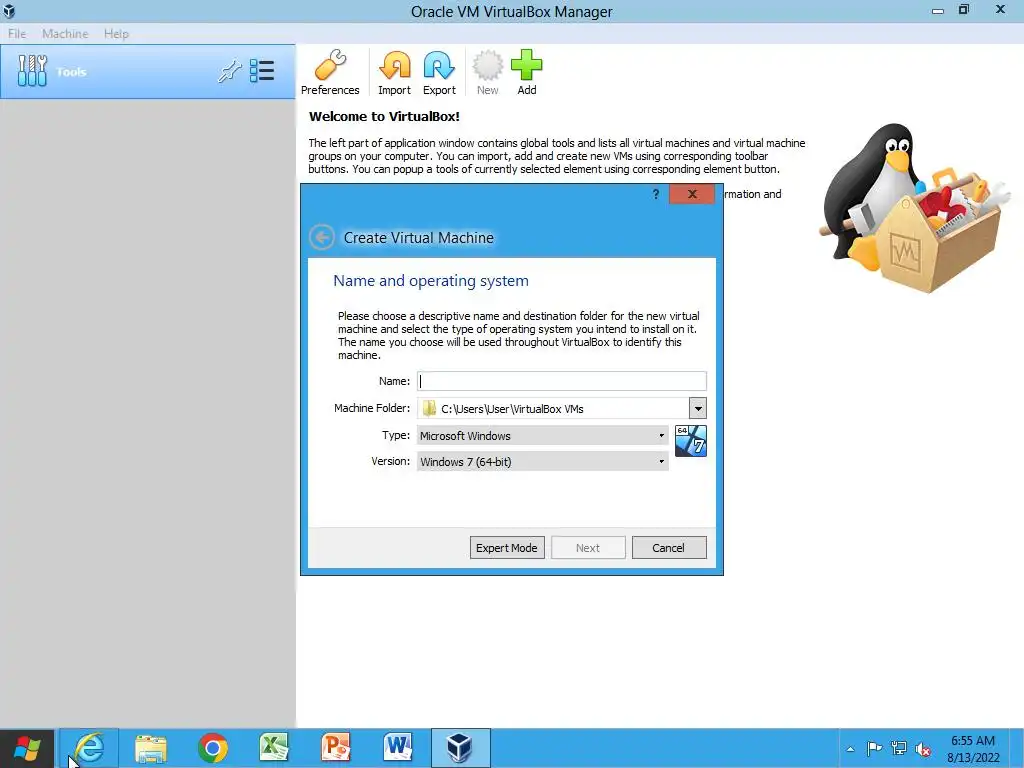Open the File menu
The image size is (1024, 768).
click(x=17, y=34)
